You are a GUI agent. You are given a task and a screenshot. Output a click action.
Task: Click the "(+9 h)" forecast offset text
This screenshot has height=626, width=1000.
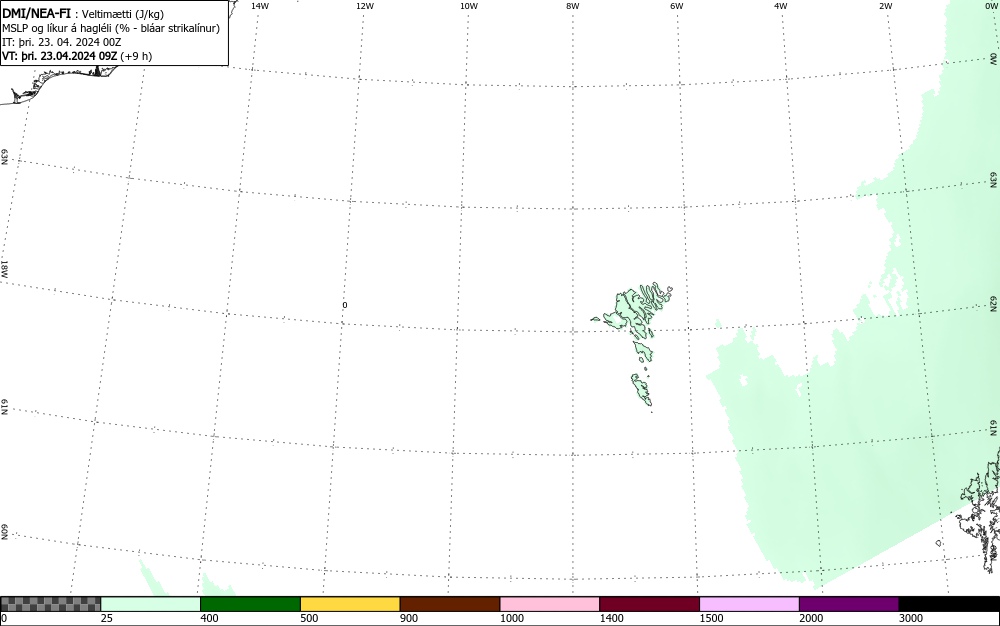[x=136, y=56]
